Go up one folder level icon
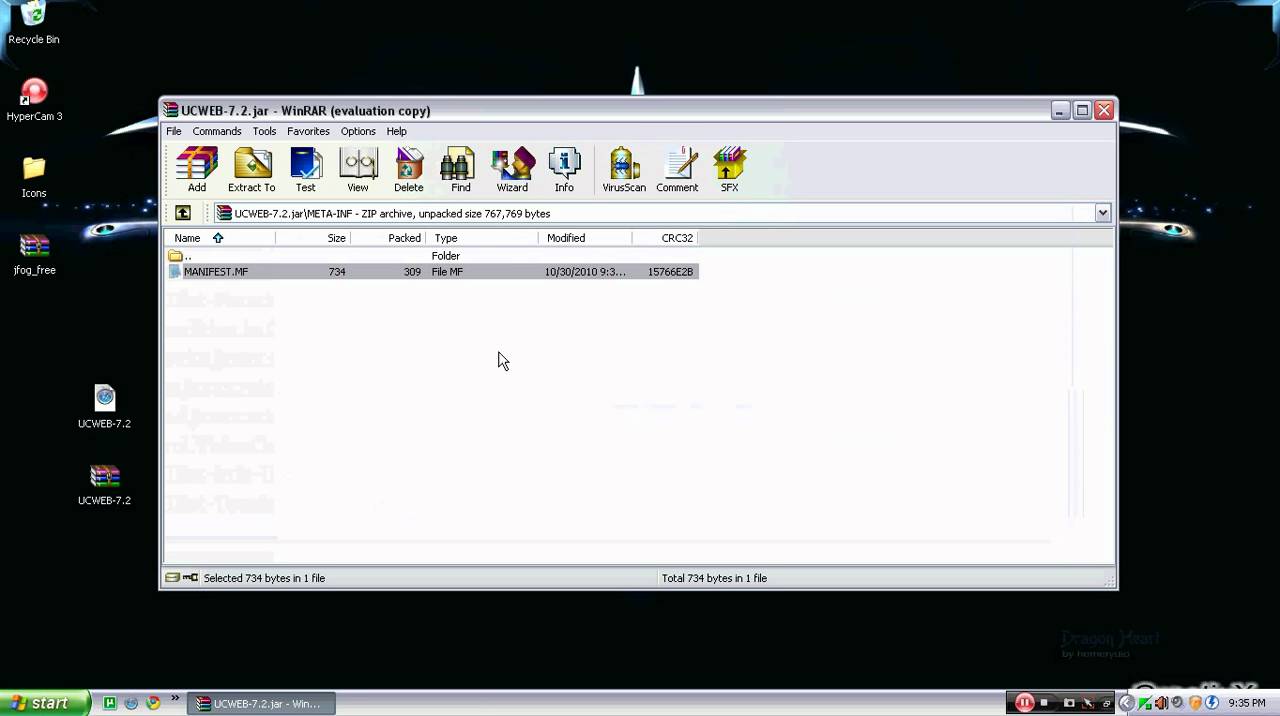Screen dimensions: 1280x716 click(x=183, y=213)
